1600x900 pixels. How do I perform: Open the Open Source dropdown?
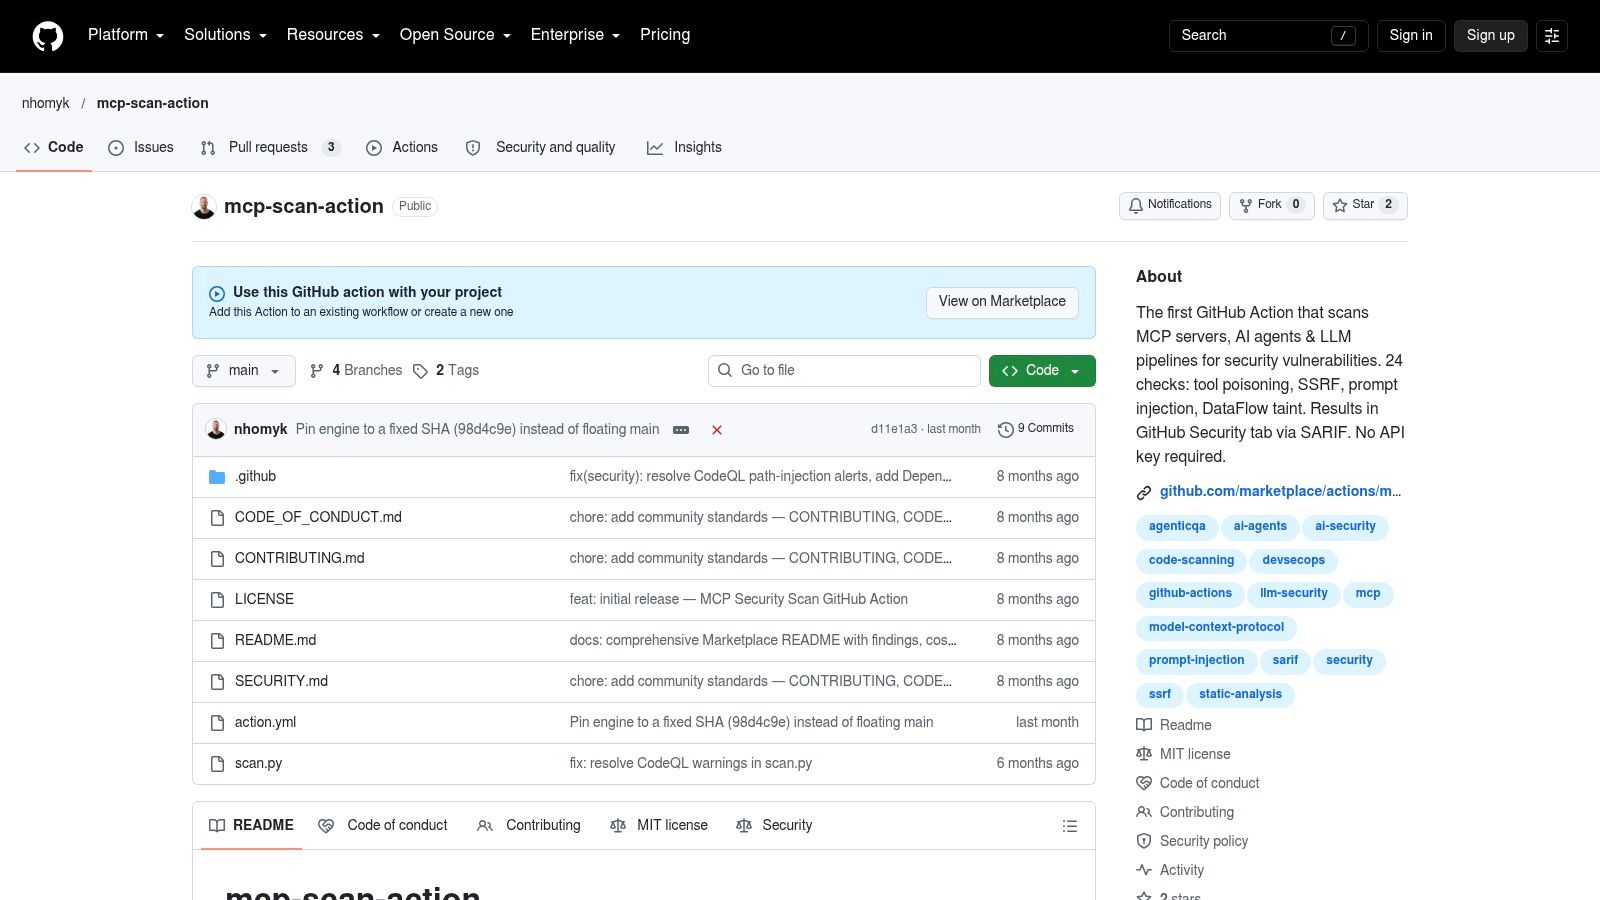tap(455, 35)
